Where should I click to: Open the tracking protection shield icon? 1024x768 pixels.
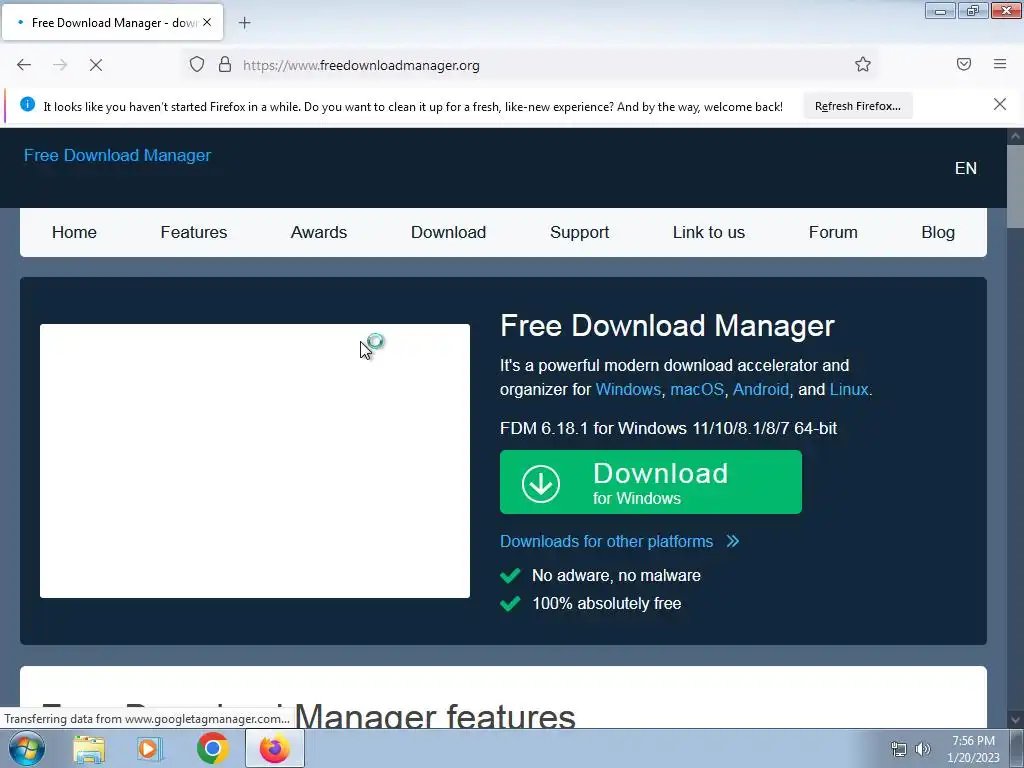[x=197, y=65]
